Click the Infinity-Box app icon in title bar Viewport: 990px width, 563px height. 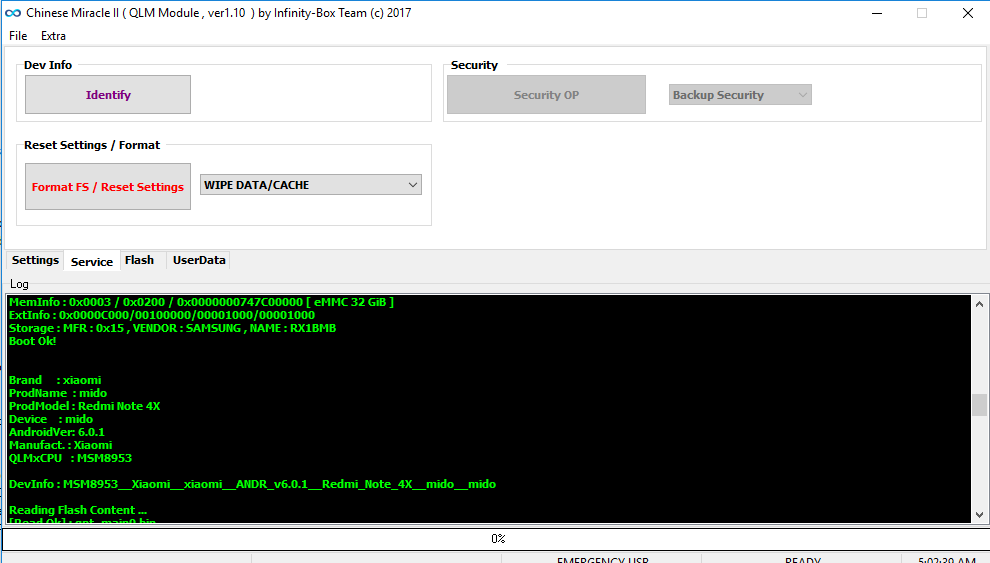(x=12, y=13)
